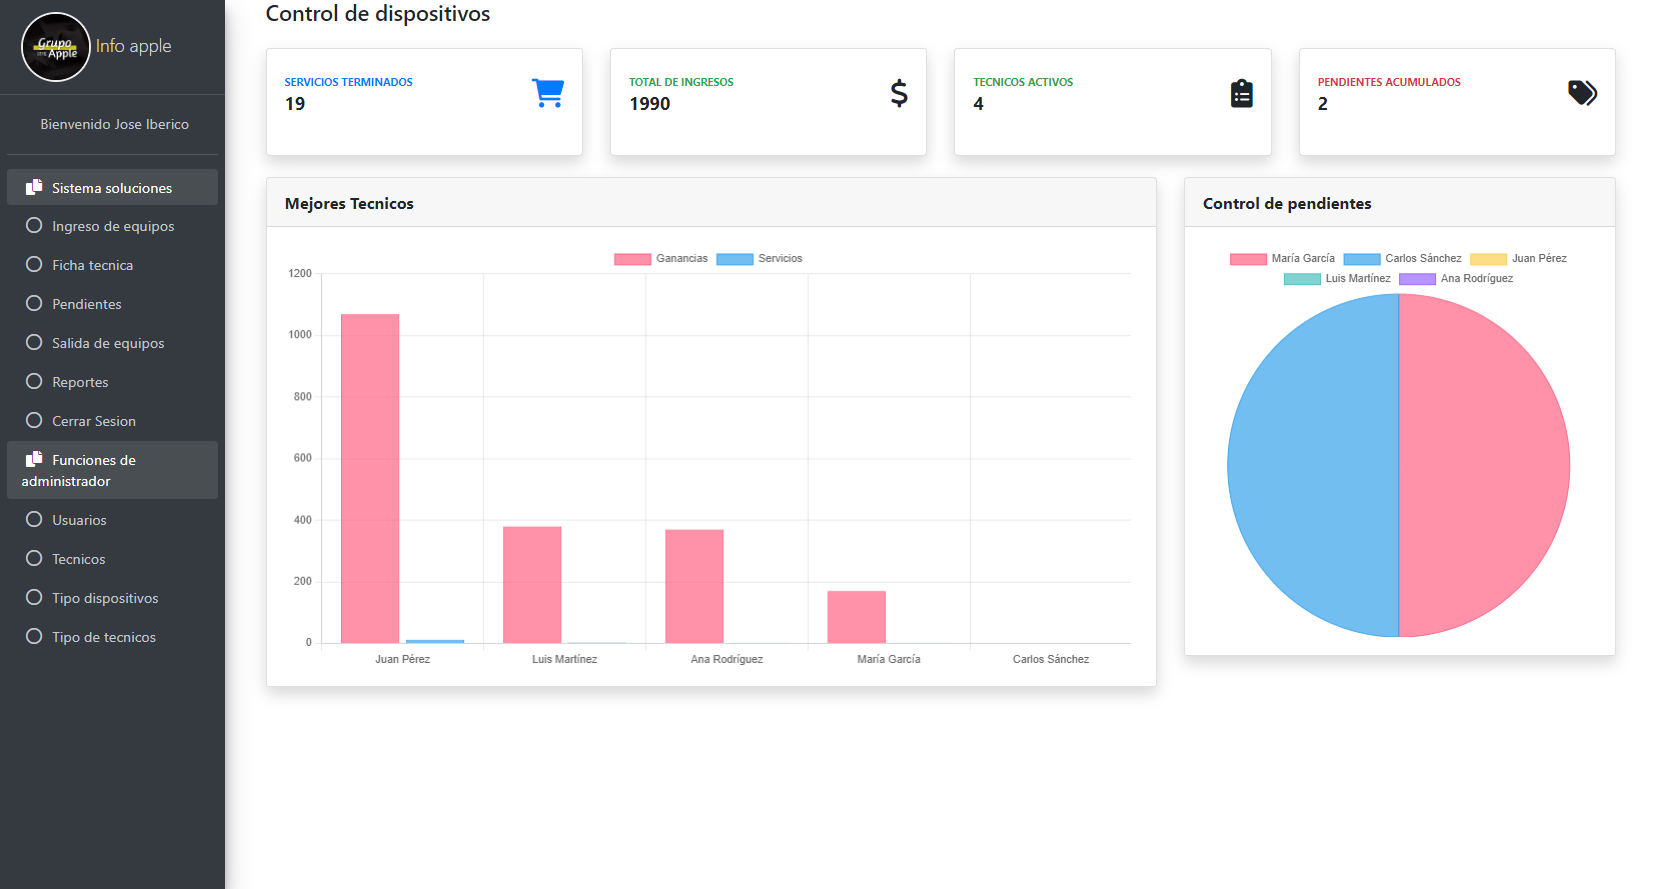Click the Tecnicos Activos label
1680x889 pixels.
pyautogui.click(x=1023, y=82)
